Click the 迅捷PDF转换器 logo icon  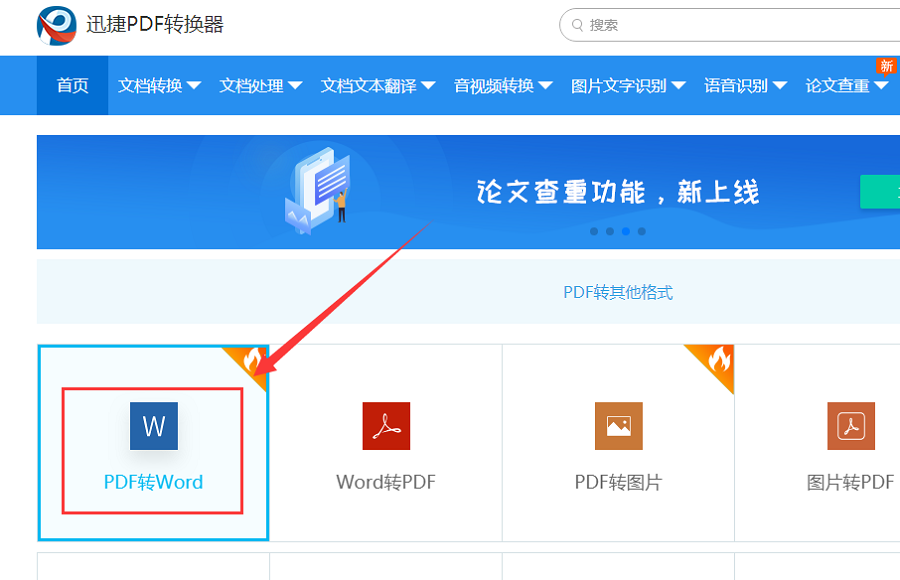(56, 25)
